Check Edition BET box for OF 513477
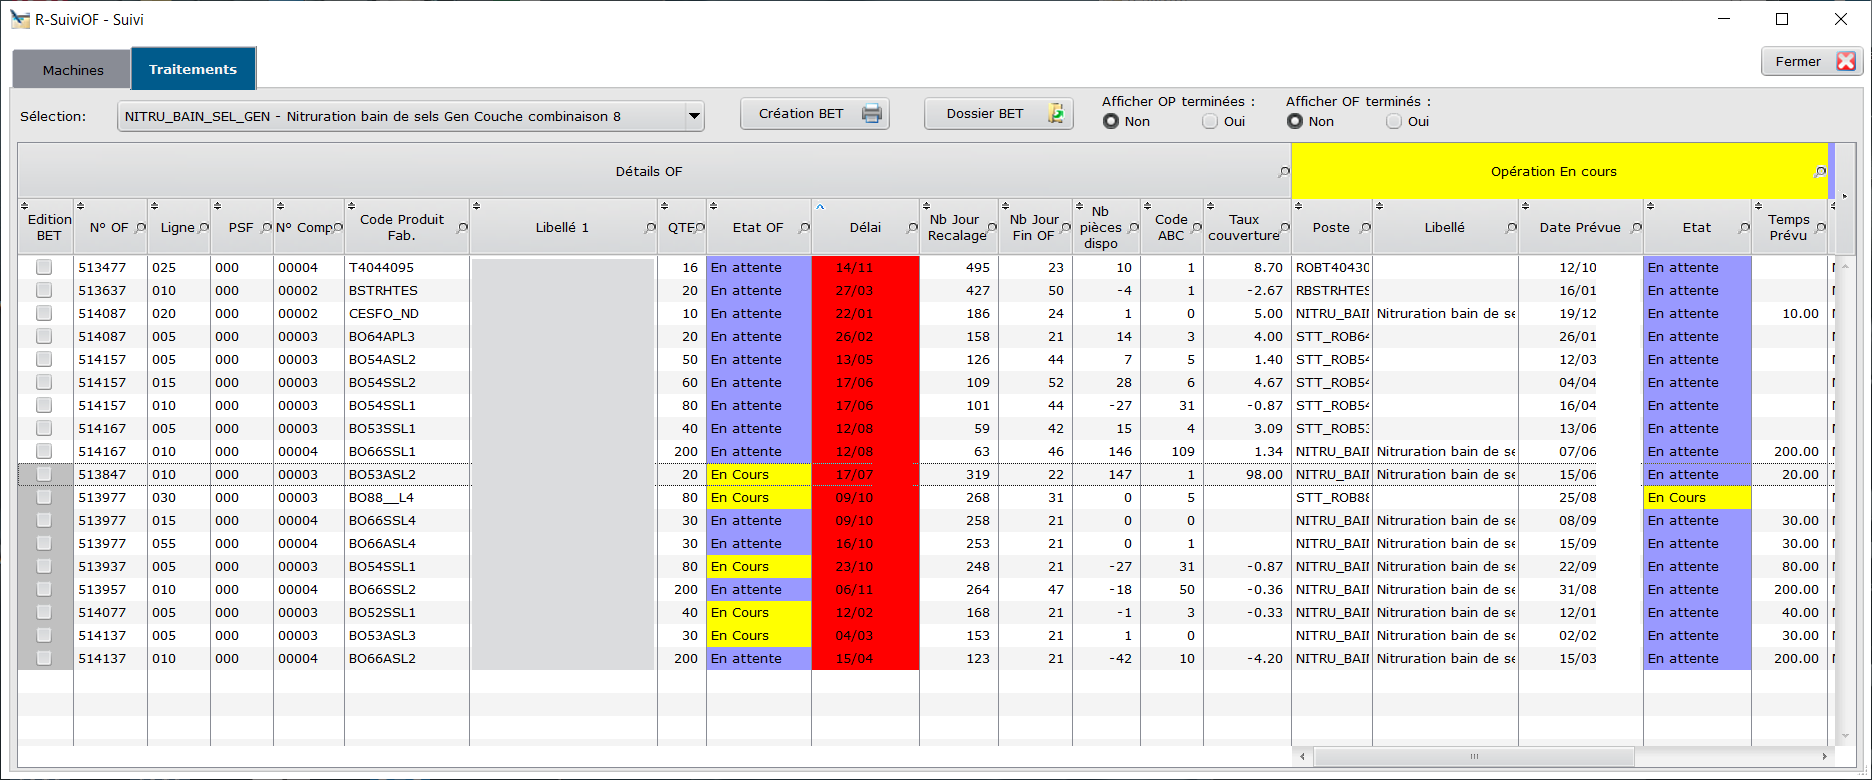 click(44, 267)
